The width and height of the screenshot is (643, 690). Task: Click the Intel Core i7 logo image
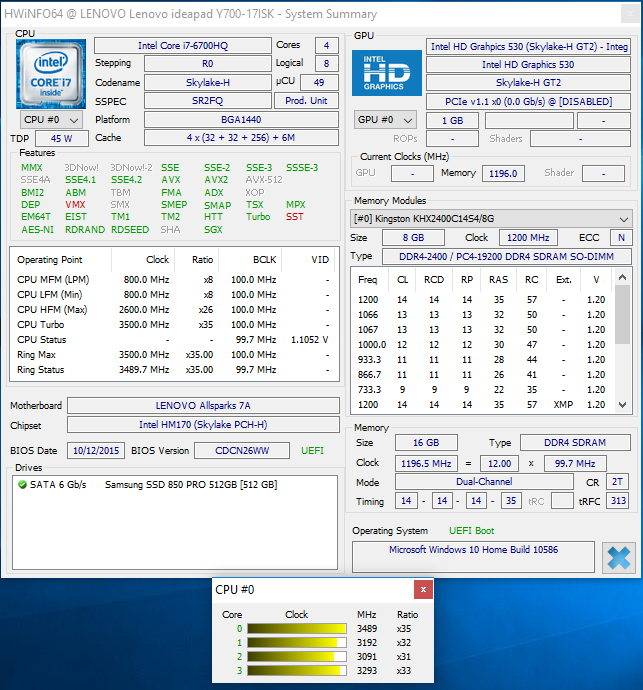51,74
